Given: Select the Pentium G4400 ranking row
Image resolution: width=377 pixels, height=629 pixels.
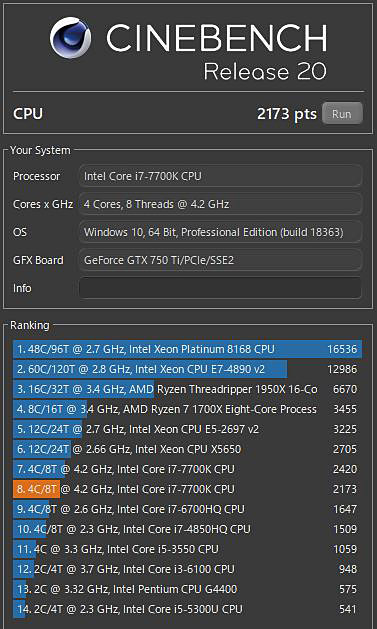Looking at the screenshot, I should tap(187, 589).
